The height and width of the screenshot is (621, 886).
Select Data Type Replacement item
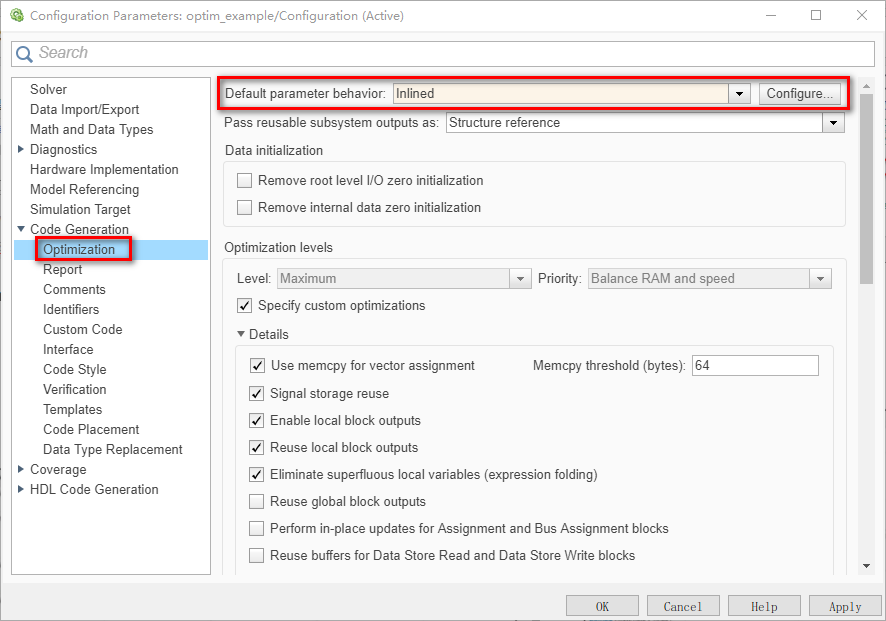pyautogui.click(x=112, y=450)
